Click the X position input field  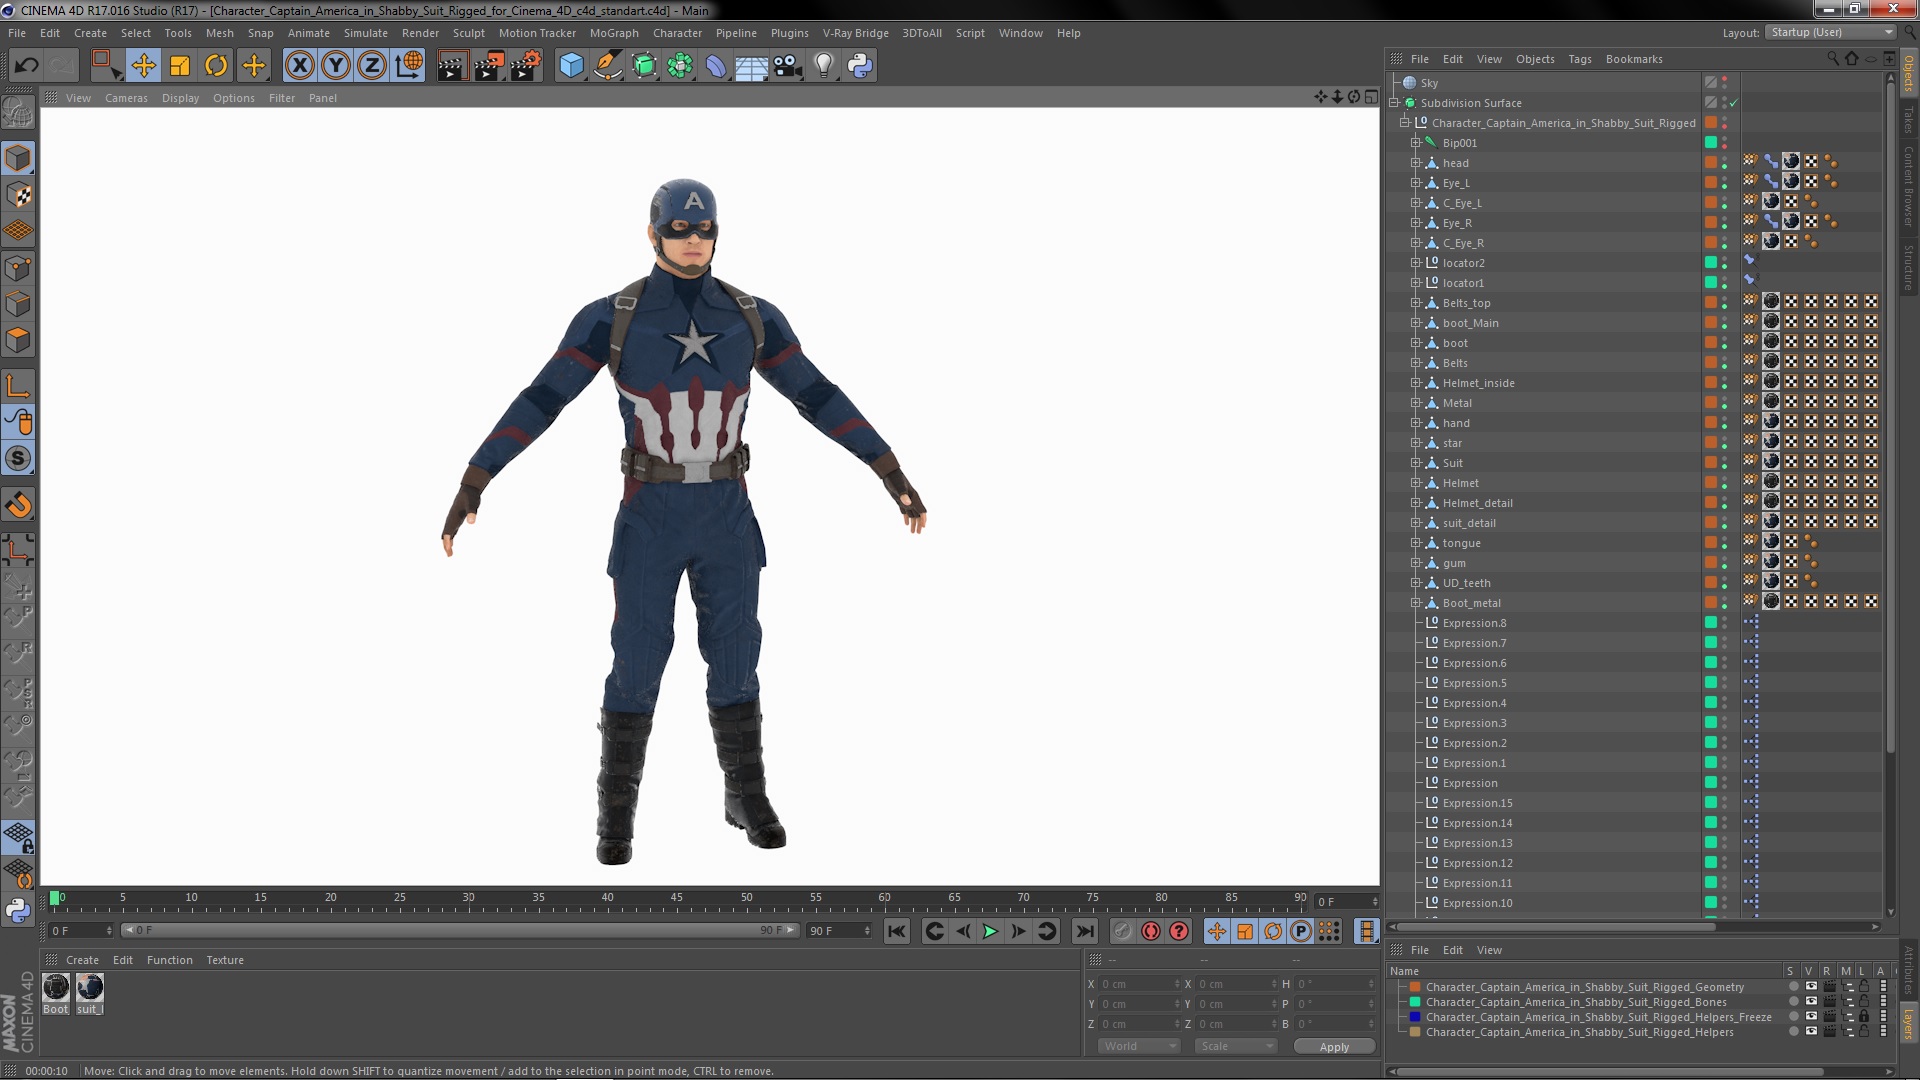[x=1140, y=984]
